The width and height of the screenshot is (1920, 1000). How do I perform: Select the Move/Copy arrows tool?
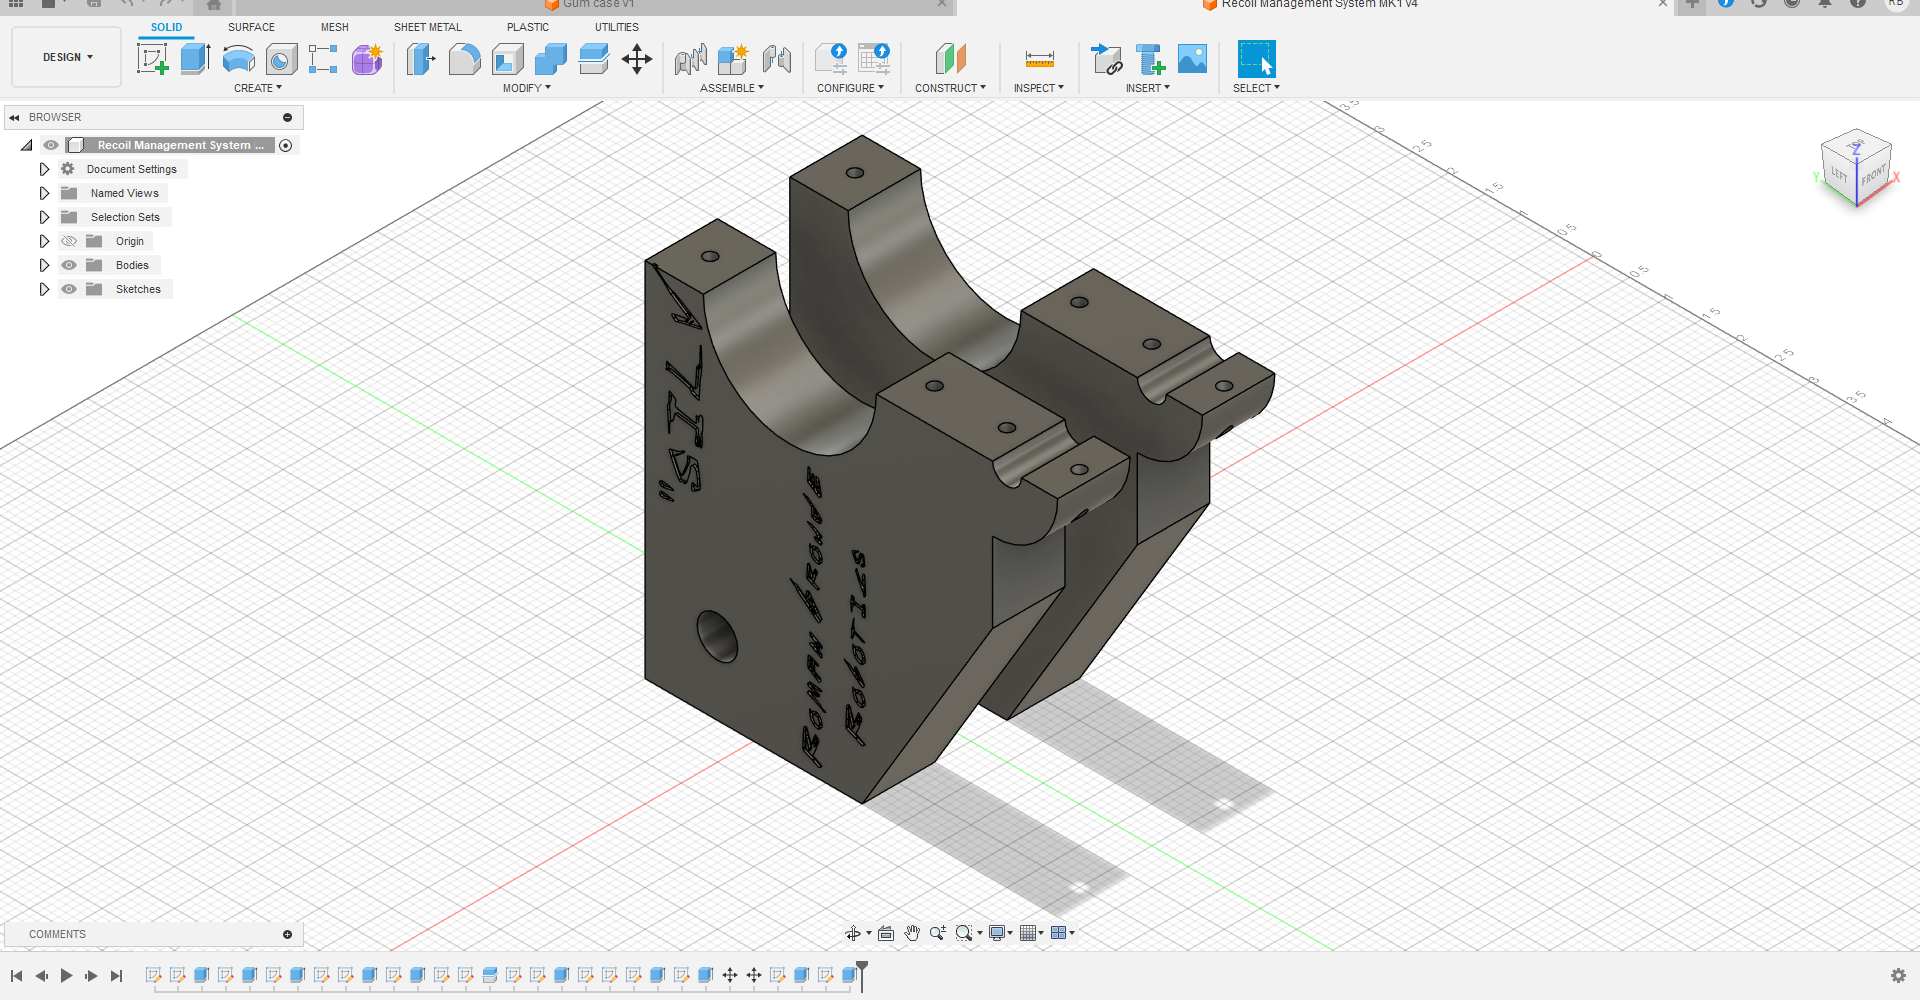tap(637, 60)
